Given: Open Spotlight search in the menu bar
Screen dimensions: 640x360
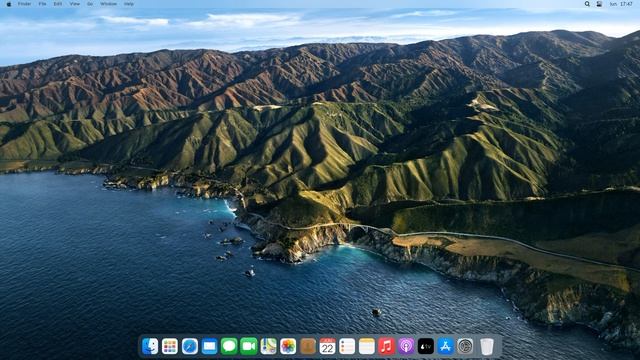Looking at the screenshot, I should pos(587,4).
